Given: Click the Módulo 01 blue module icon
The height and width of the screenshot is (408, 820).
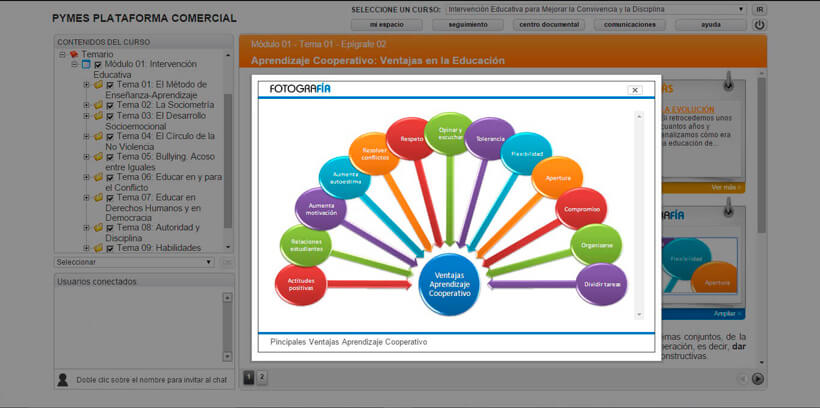Looking at the screenshot, I should (86, 64).
